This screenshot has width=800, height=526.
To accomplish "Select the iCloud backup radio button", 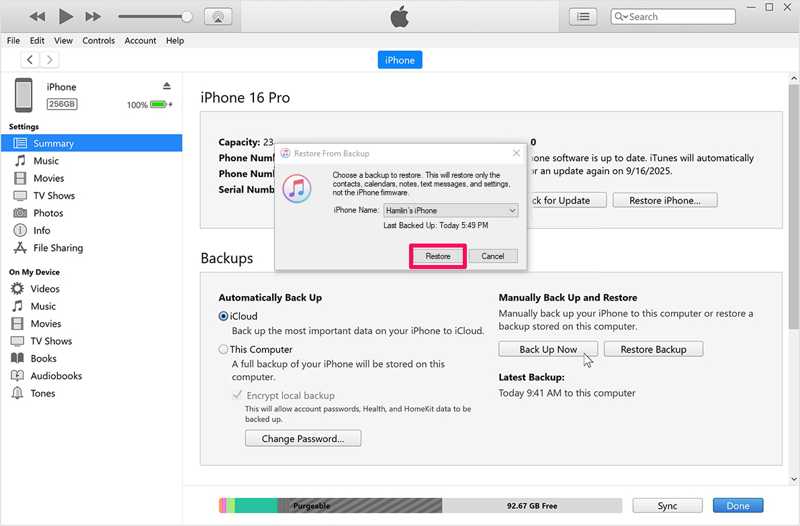I will (223, 316).
